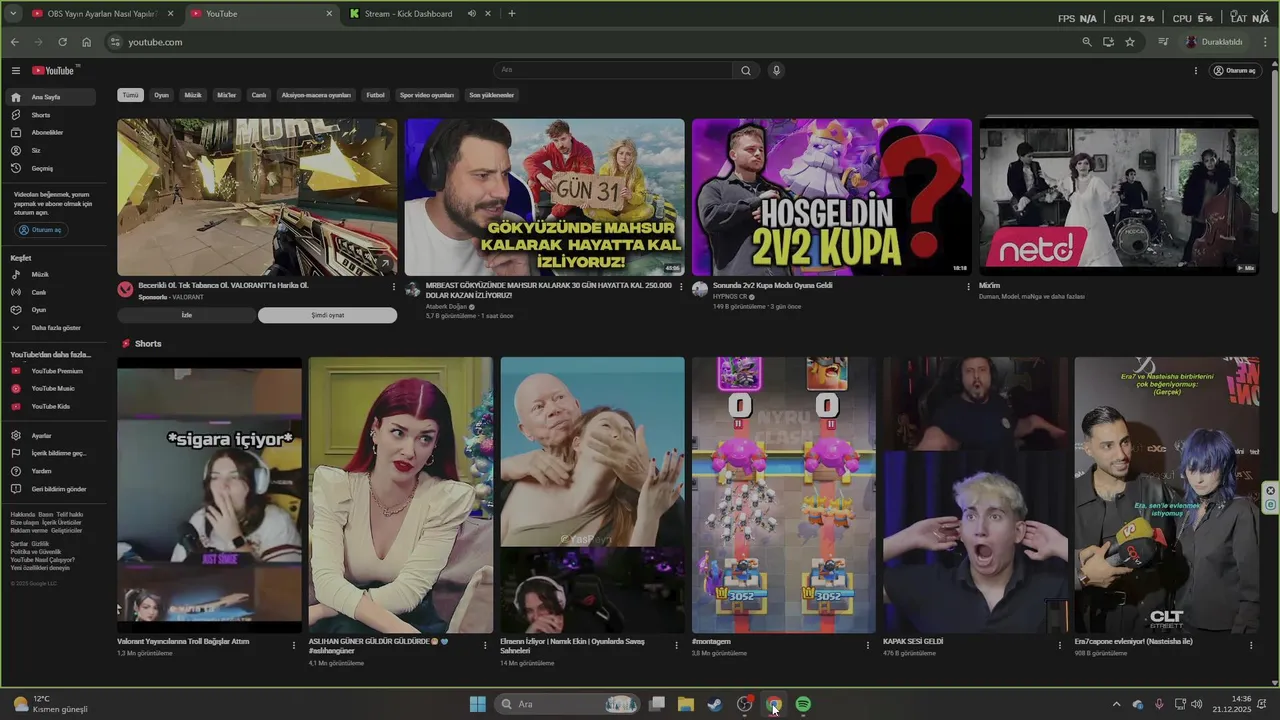
Task: Open Geri bildirim gönder in sidebar
Action: pos(52,489)
